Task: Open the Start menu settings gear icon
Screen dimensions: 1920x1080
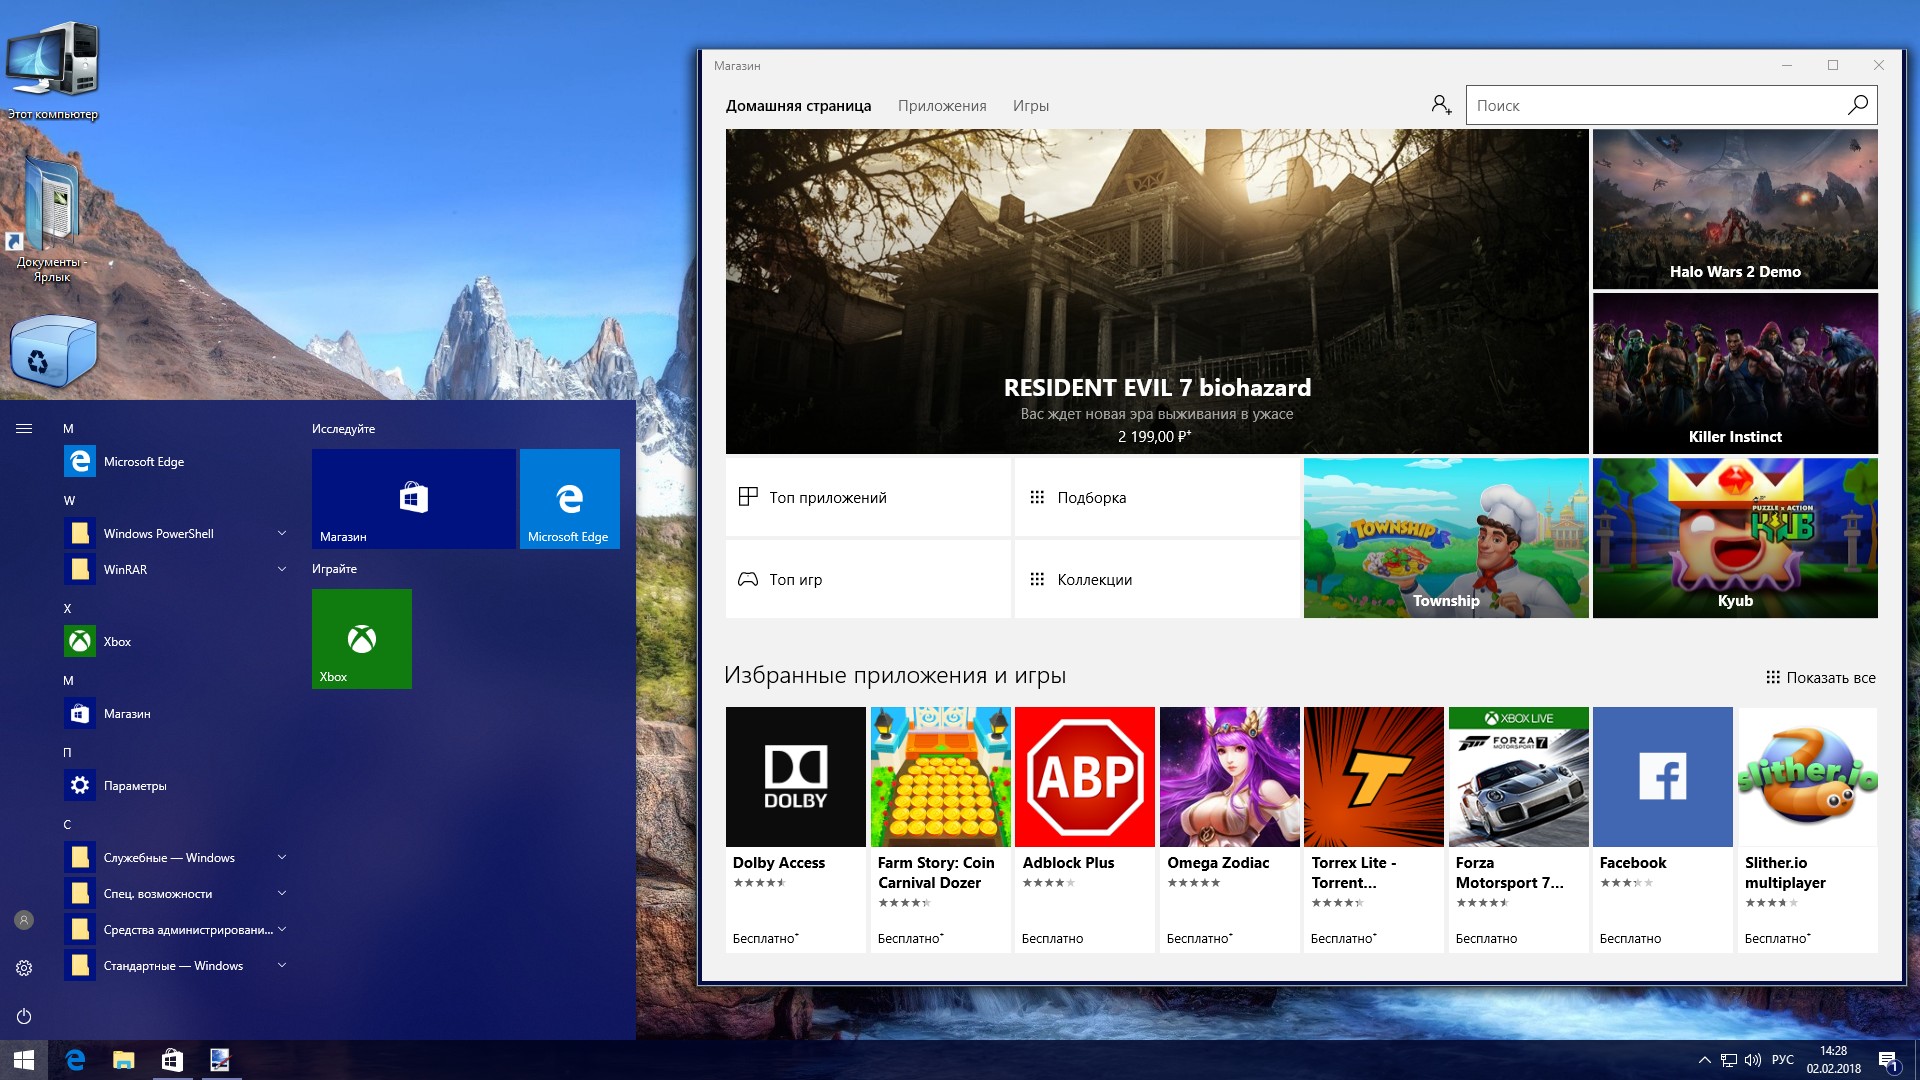Action: tap(24, 967)
